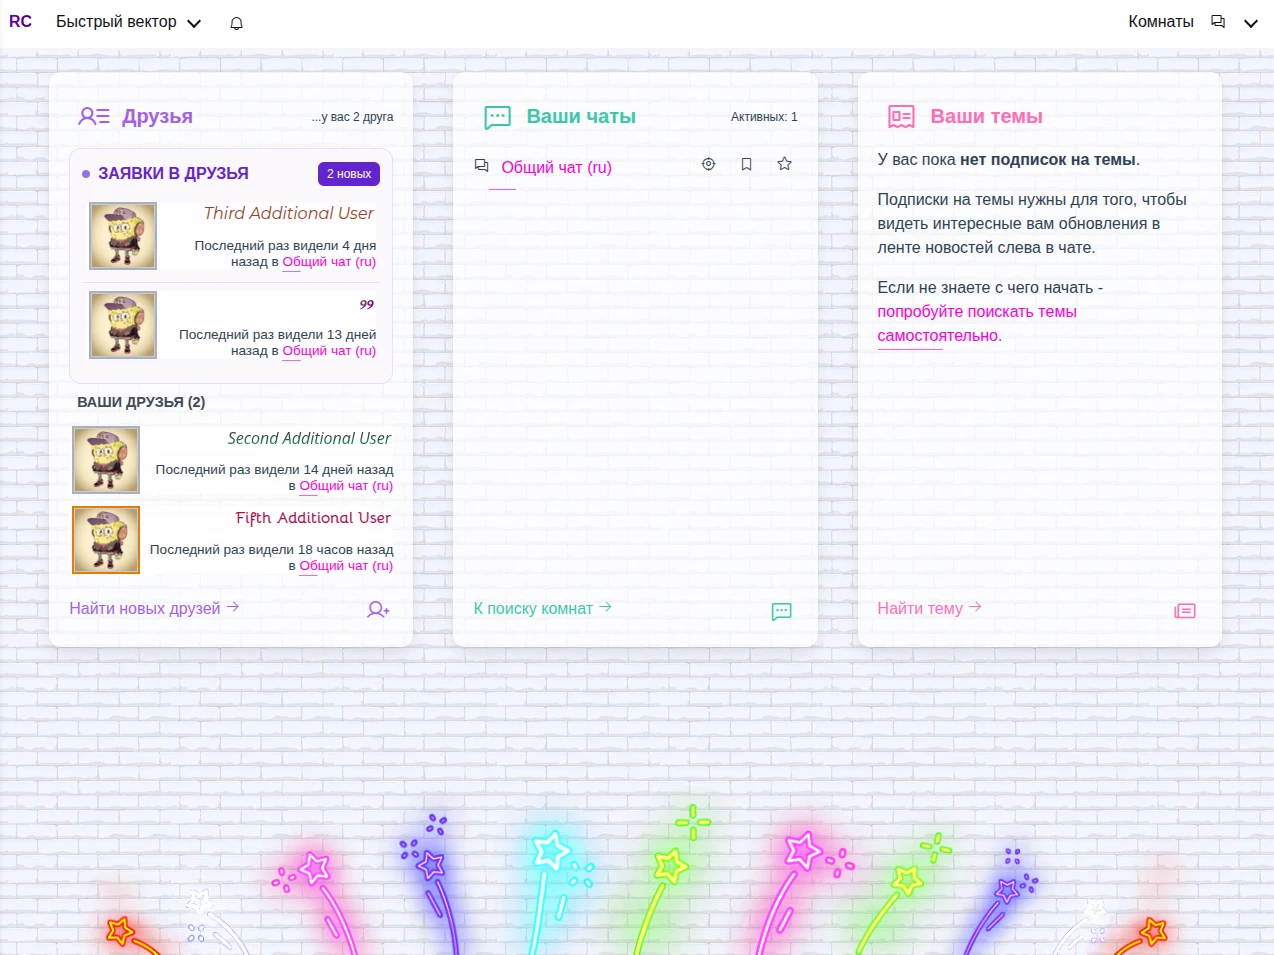Open the notifications bell
1274x955 pixels.
click(237, 23)
